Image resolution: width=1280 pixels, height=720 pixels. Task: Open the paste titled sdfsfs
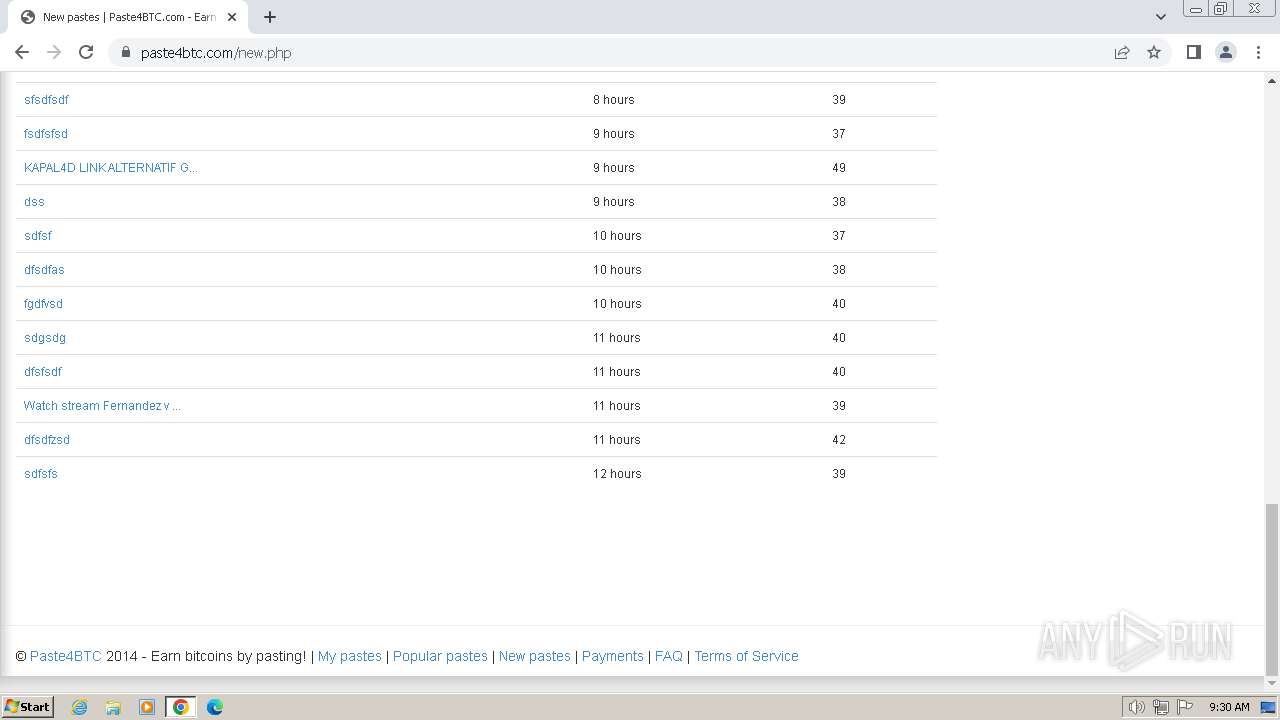click(x=41, y=474)
